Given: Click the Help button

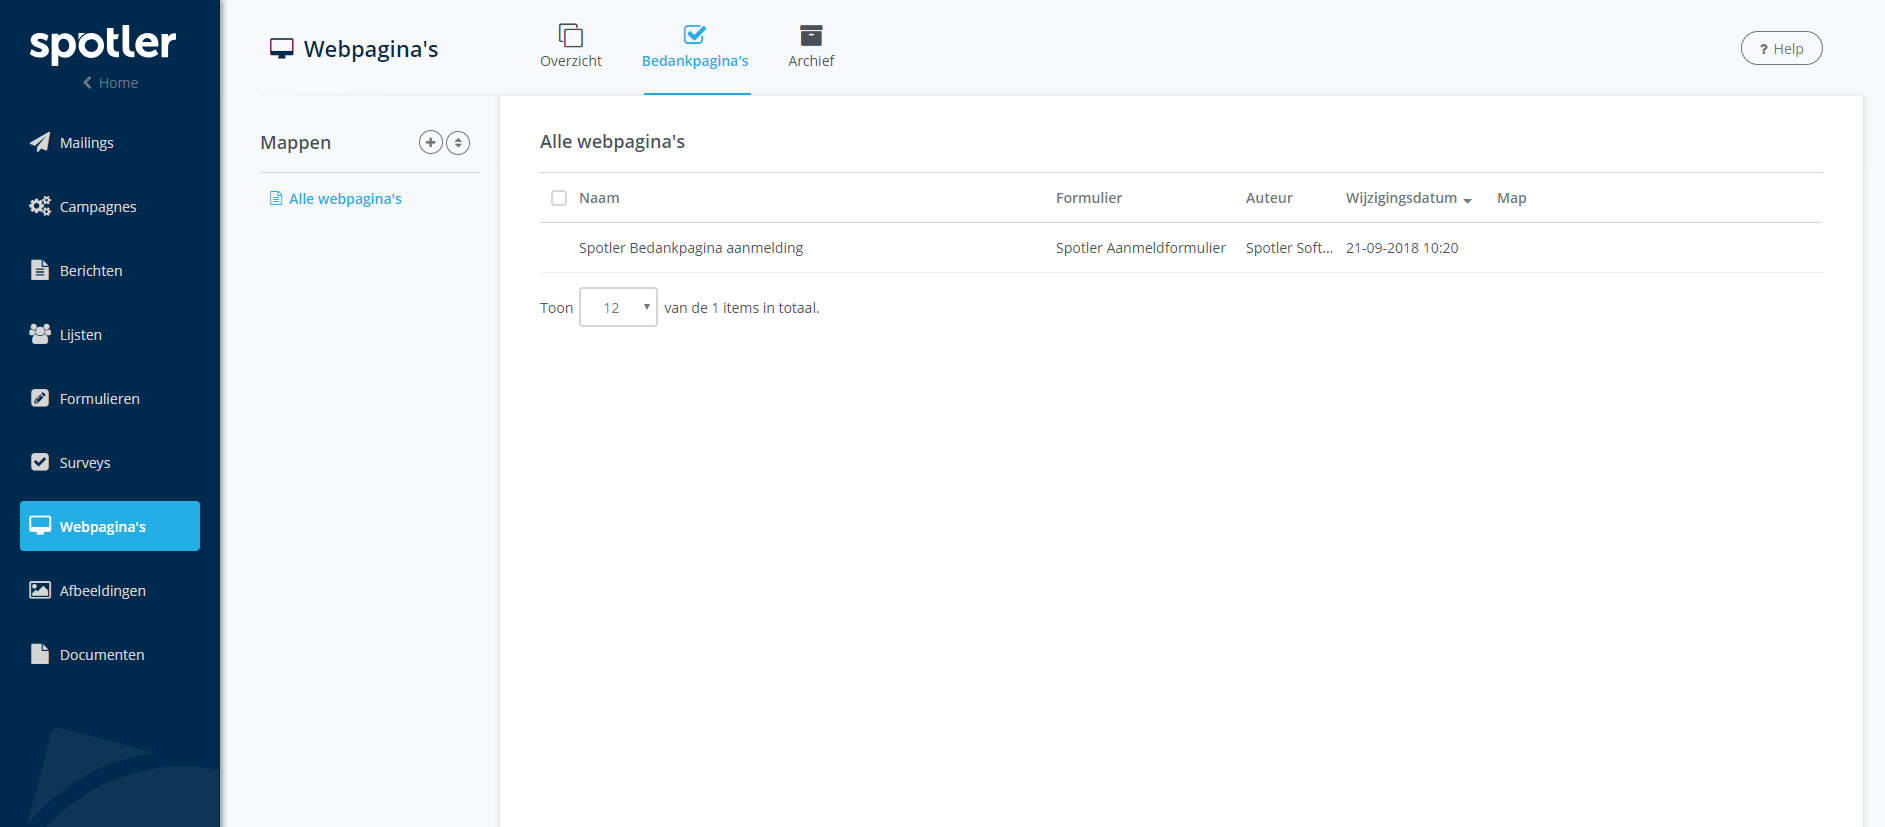Looking at the screenshot, I should pyautogui.click(x=1781, y=48).
